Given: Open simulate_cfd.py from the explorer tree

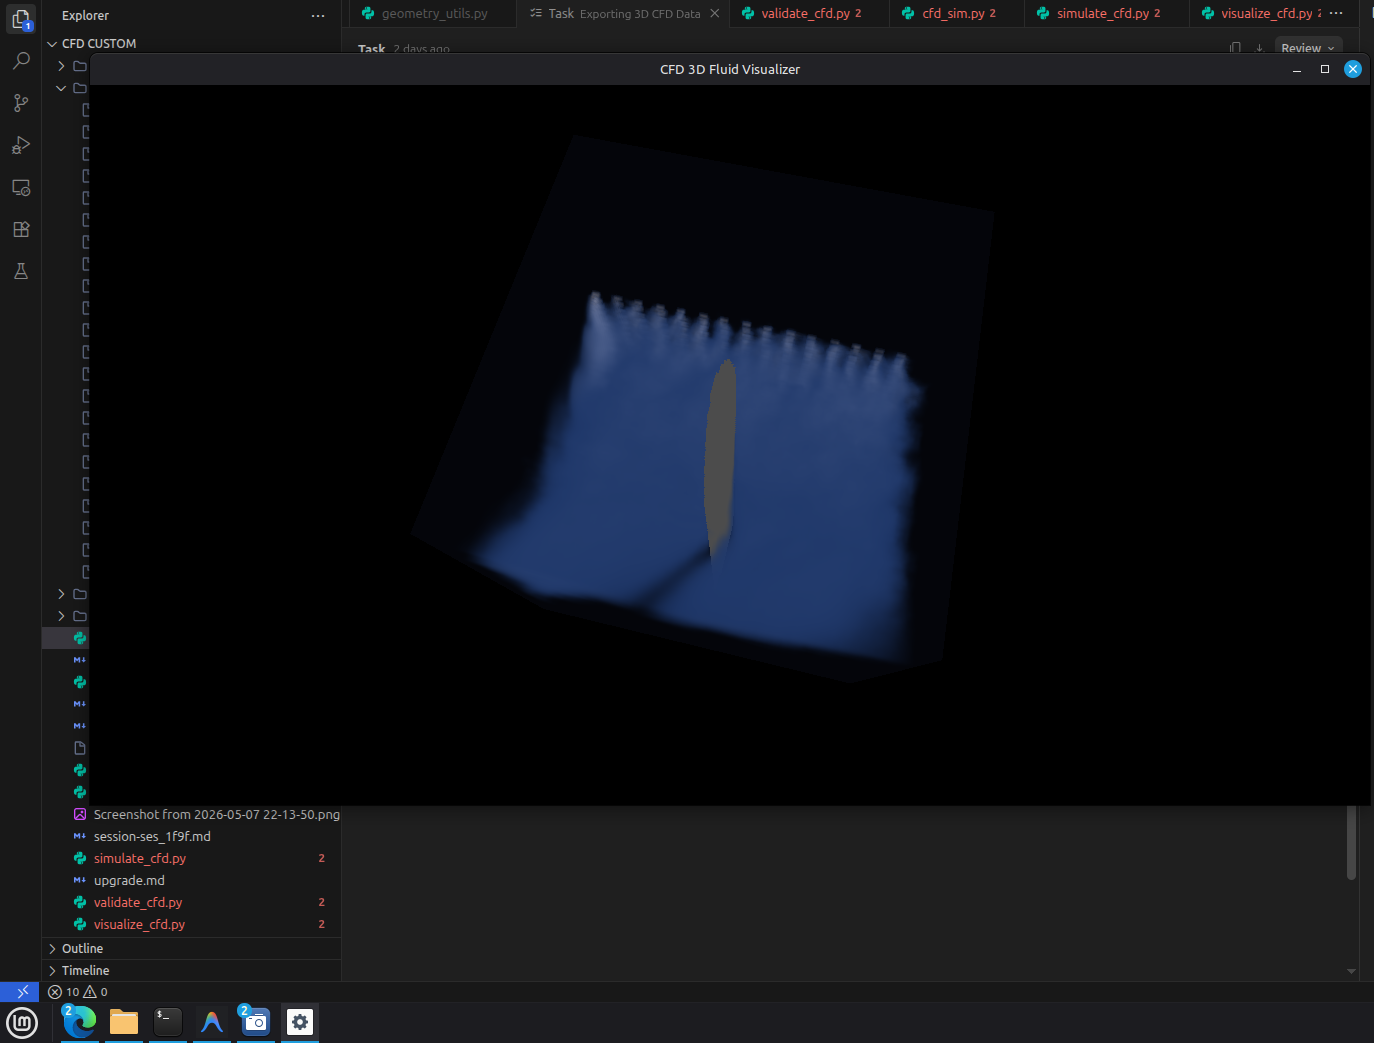Looking at the screenshot, I should 140,858.
